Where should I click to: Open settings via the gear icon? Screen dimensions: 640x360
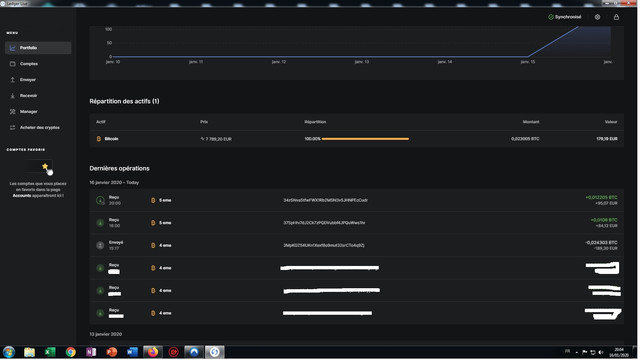click(x=597, y=17)
